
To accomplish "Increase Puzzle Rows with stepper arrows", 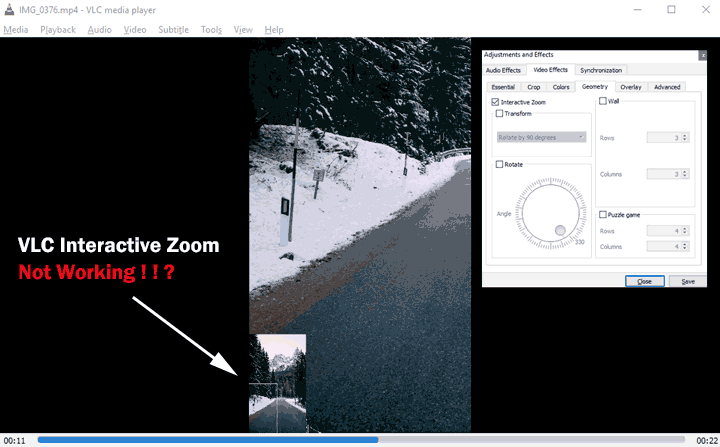I will 685,229.
